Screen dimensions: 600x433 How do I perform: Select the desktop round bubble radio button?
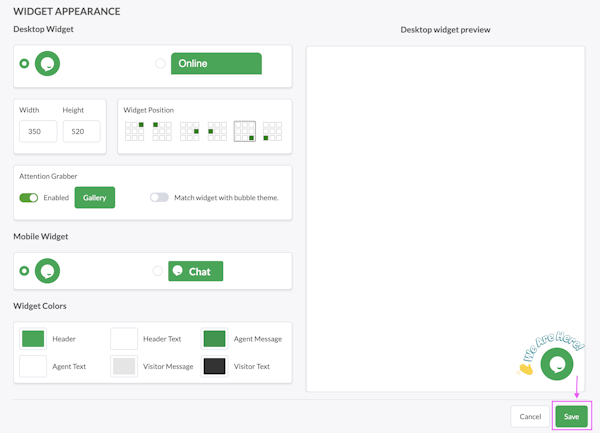click(x=24, y=64)
